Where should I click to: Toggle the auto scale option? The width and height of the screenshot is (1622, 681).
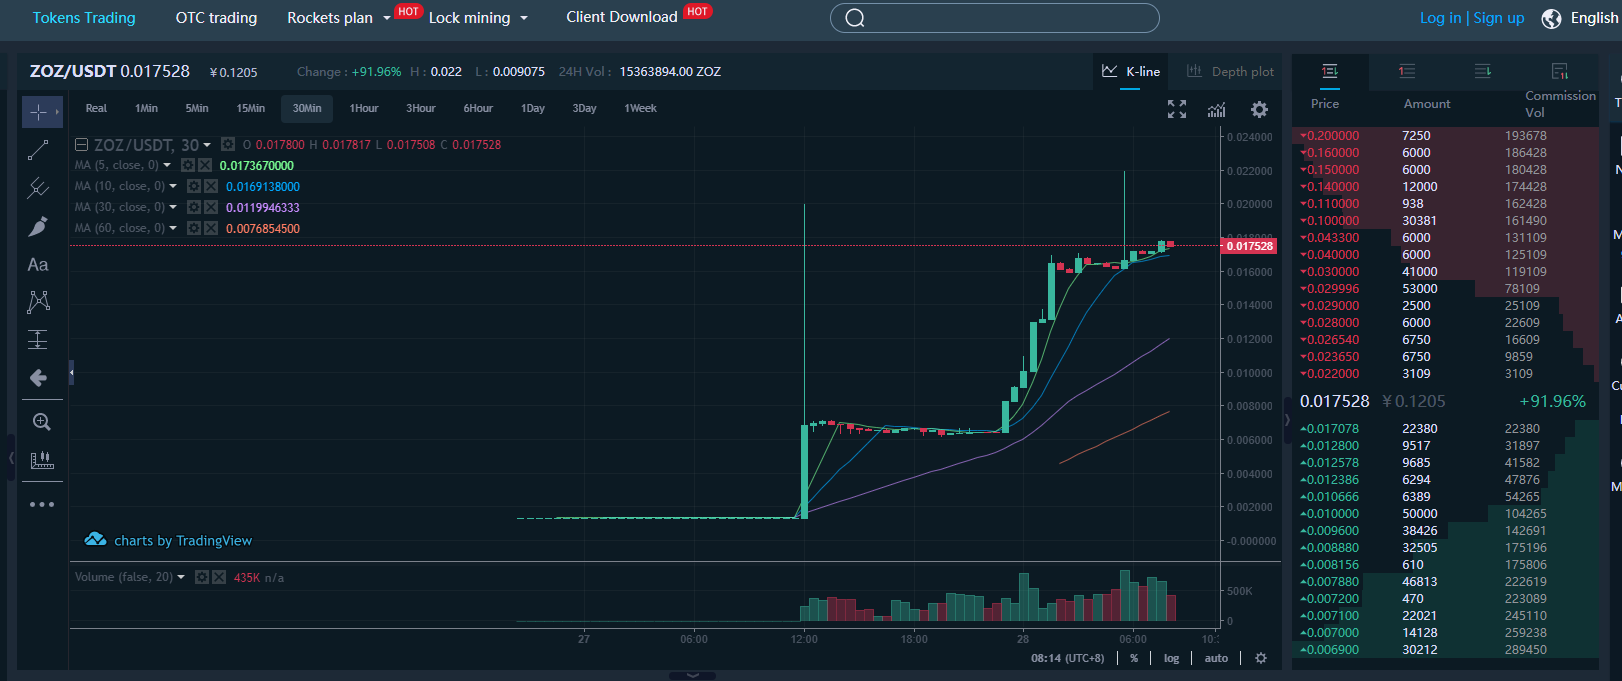[1216, 658]
